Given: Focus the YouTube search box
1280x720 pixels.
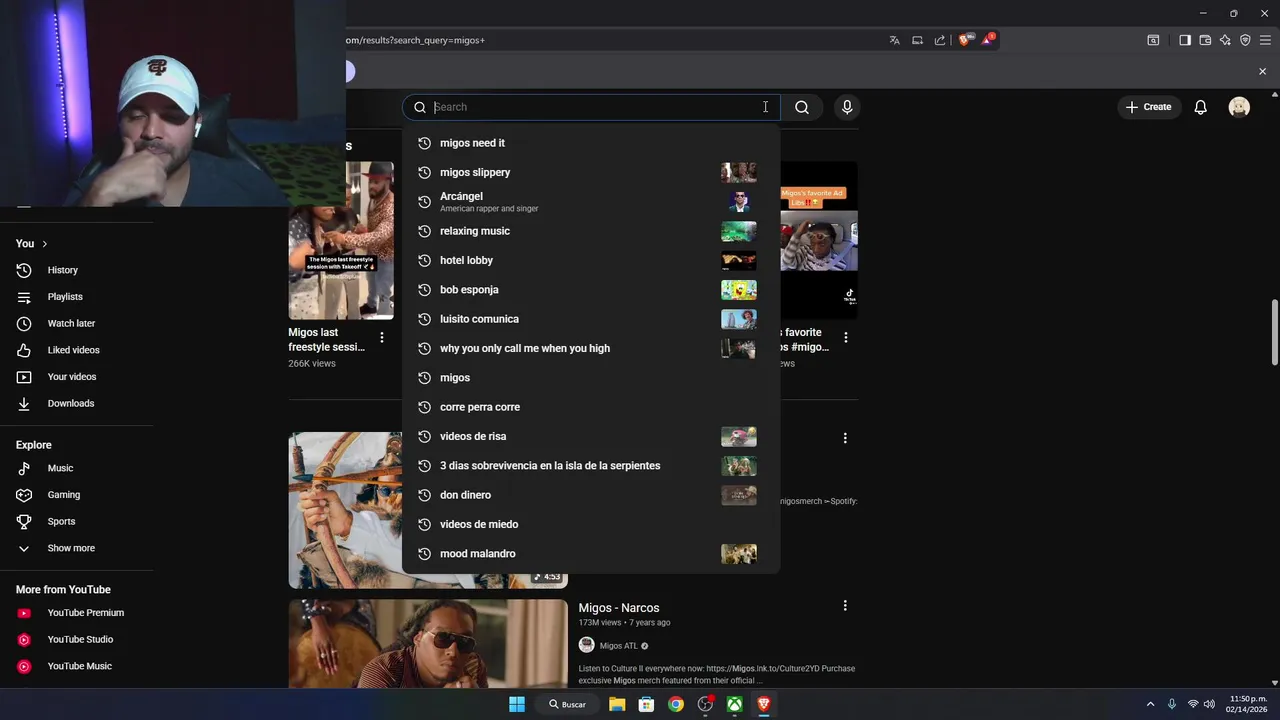Looking at the screenshot, I should (x=591, y=107).
